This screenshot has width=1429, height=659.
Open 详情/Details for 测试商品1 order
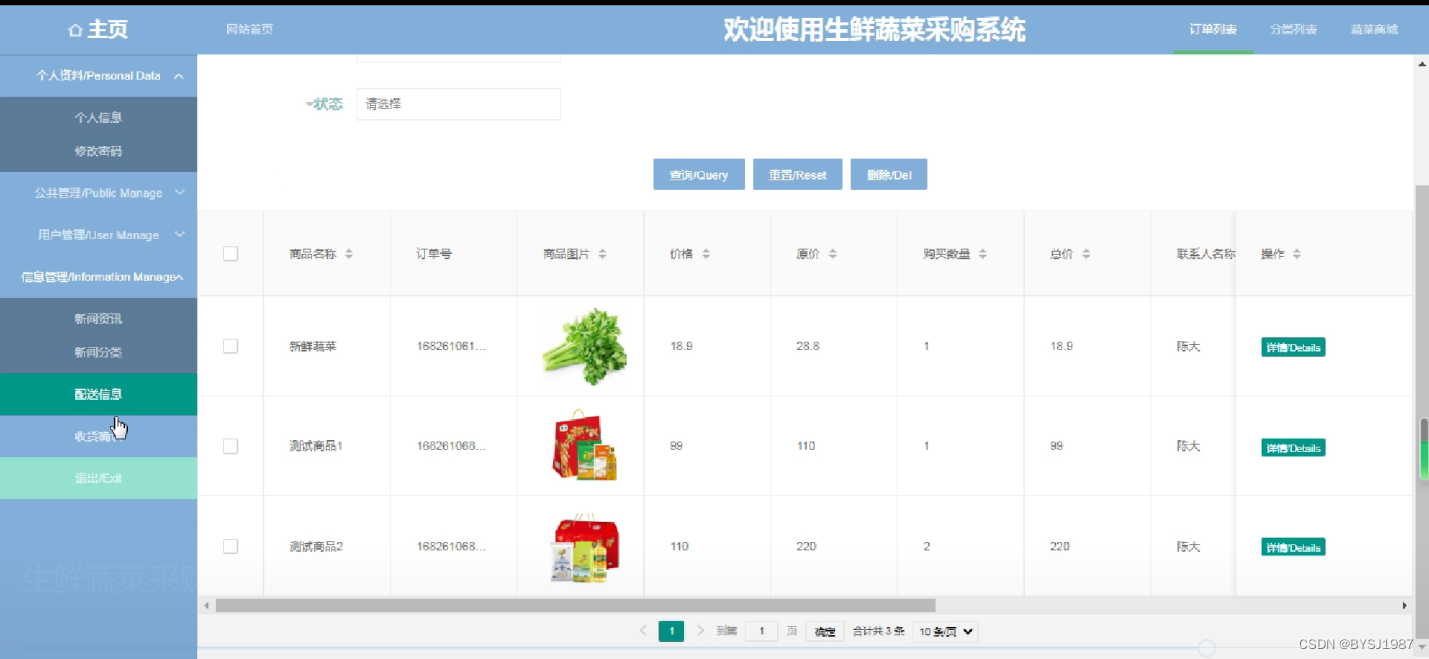[1293, 448]
